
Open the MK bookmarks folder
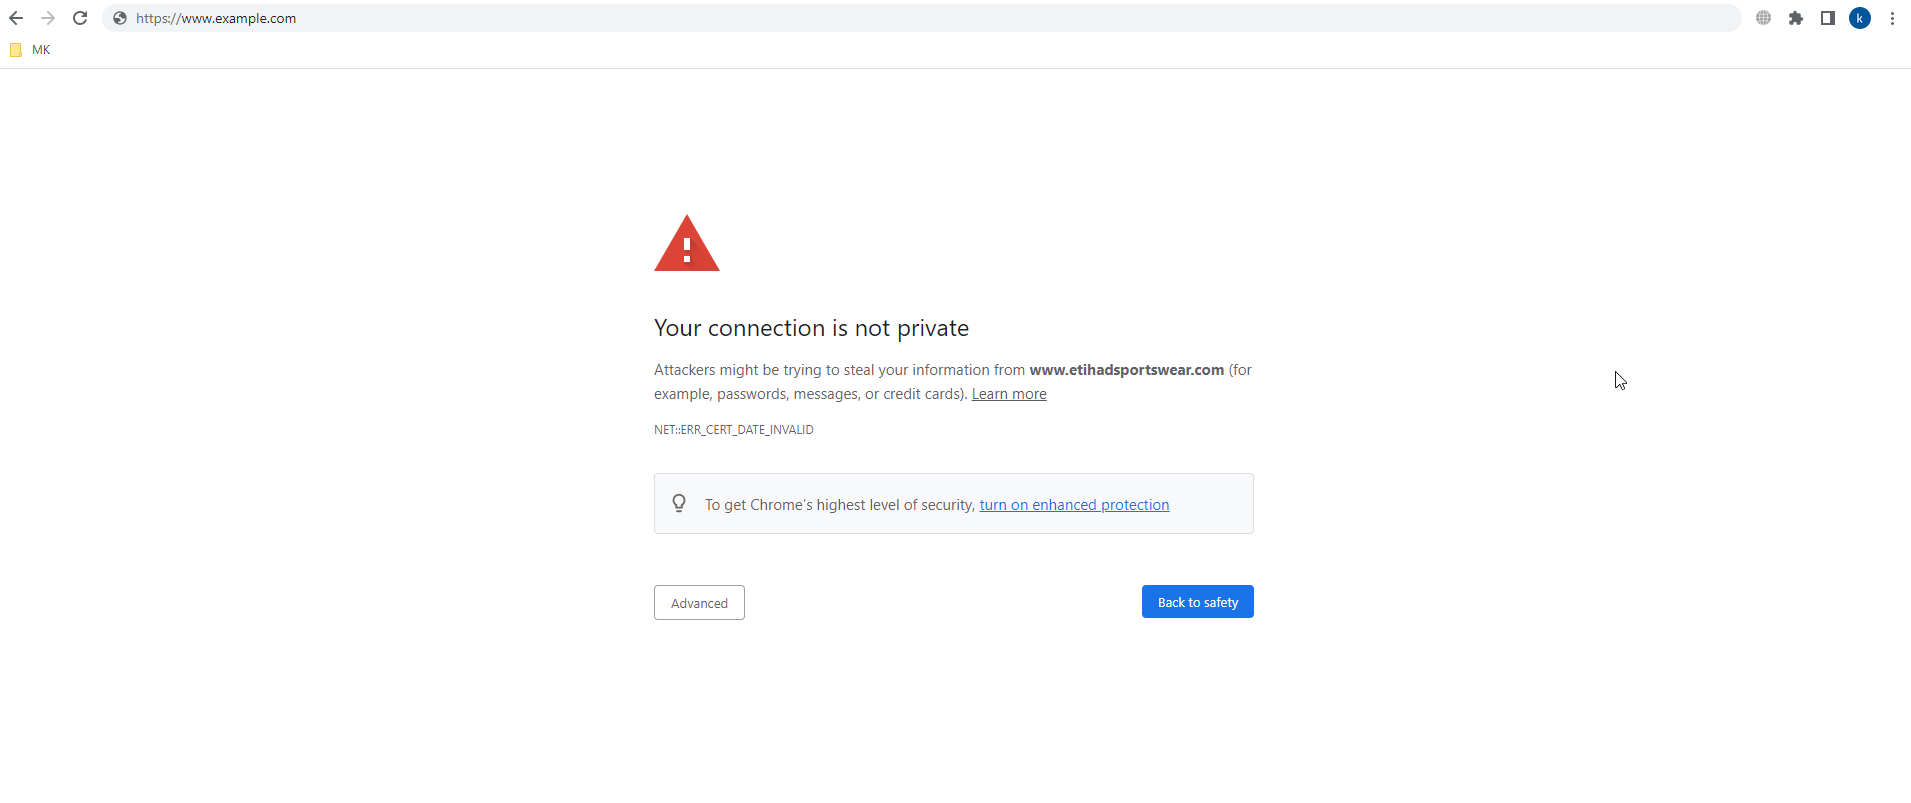pos(30,50)
